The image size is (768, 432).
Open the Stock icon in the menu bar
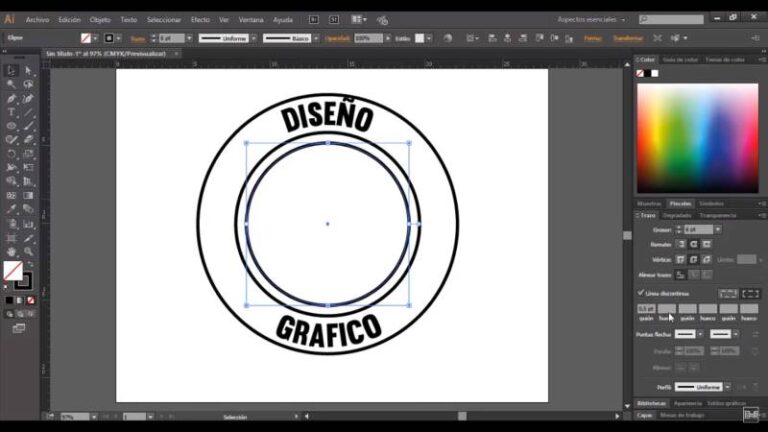coord(334,20)
